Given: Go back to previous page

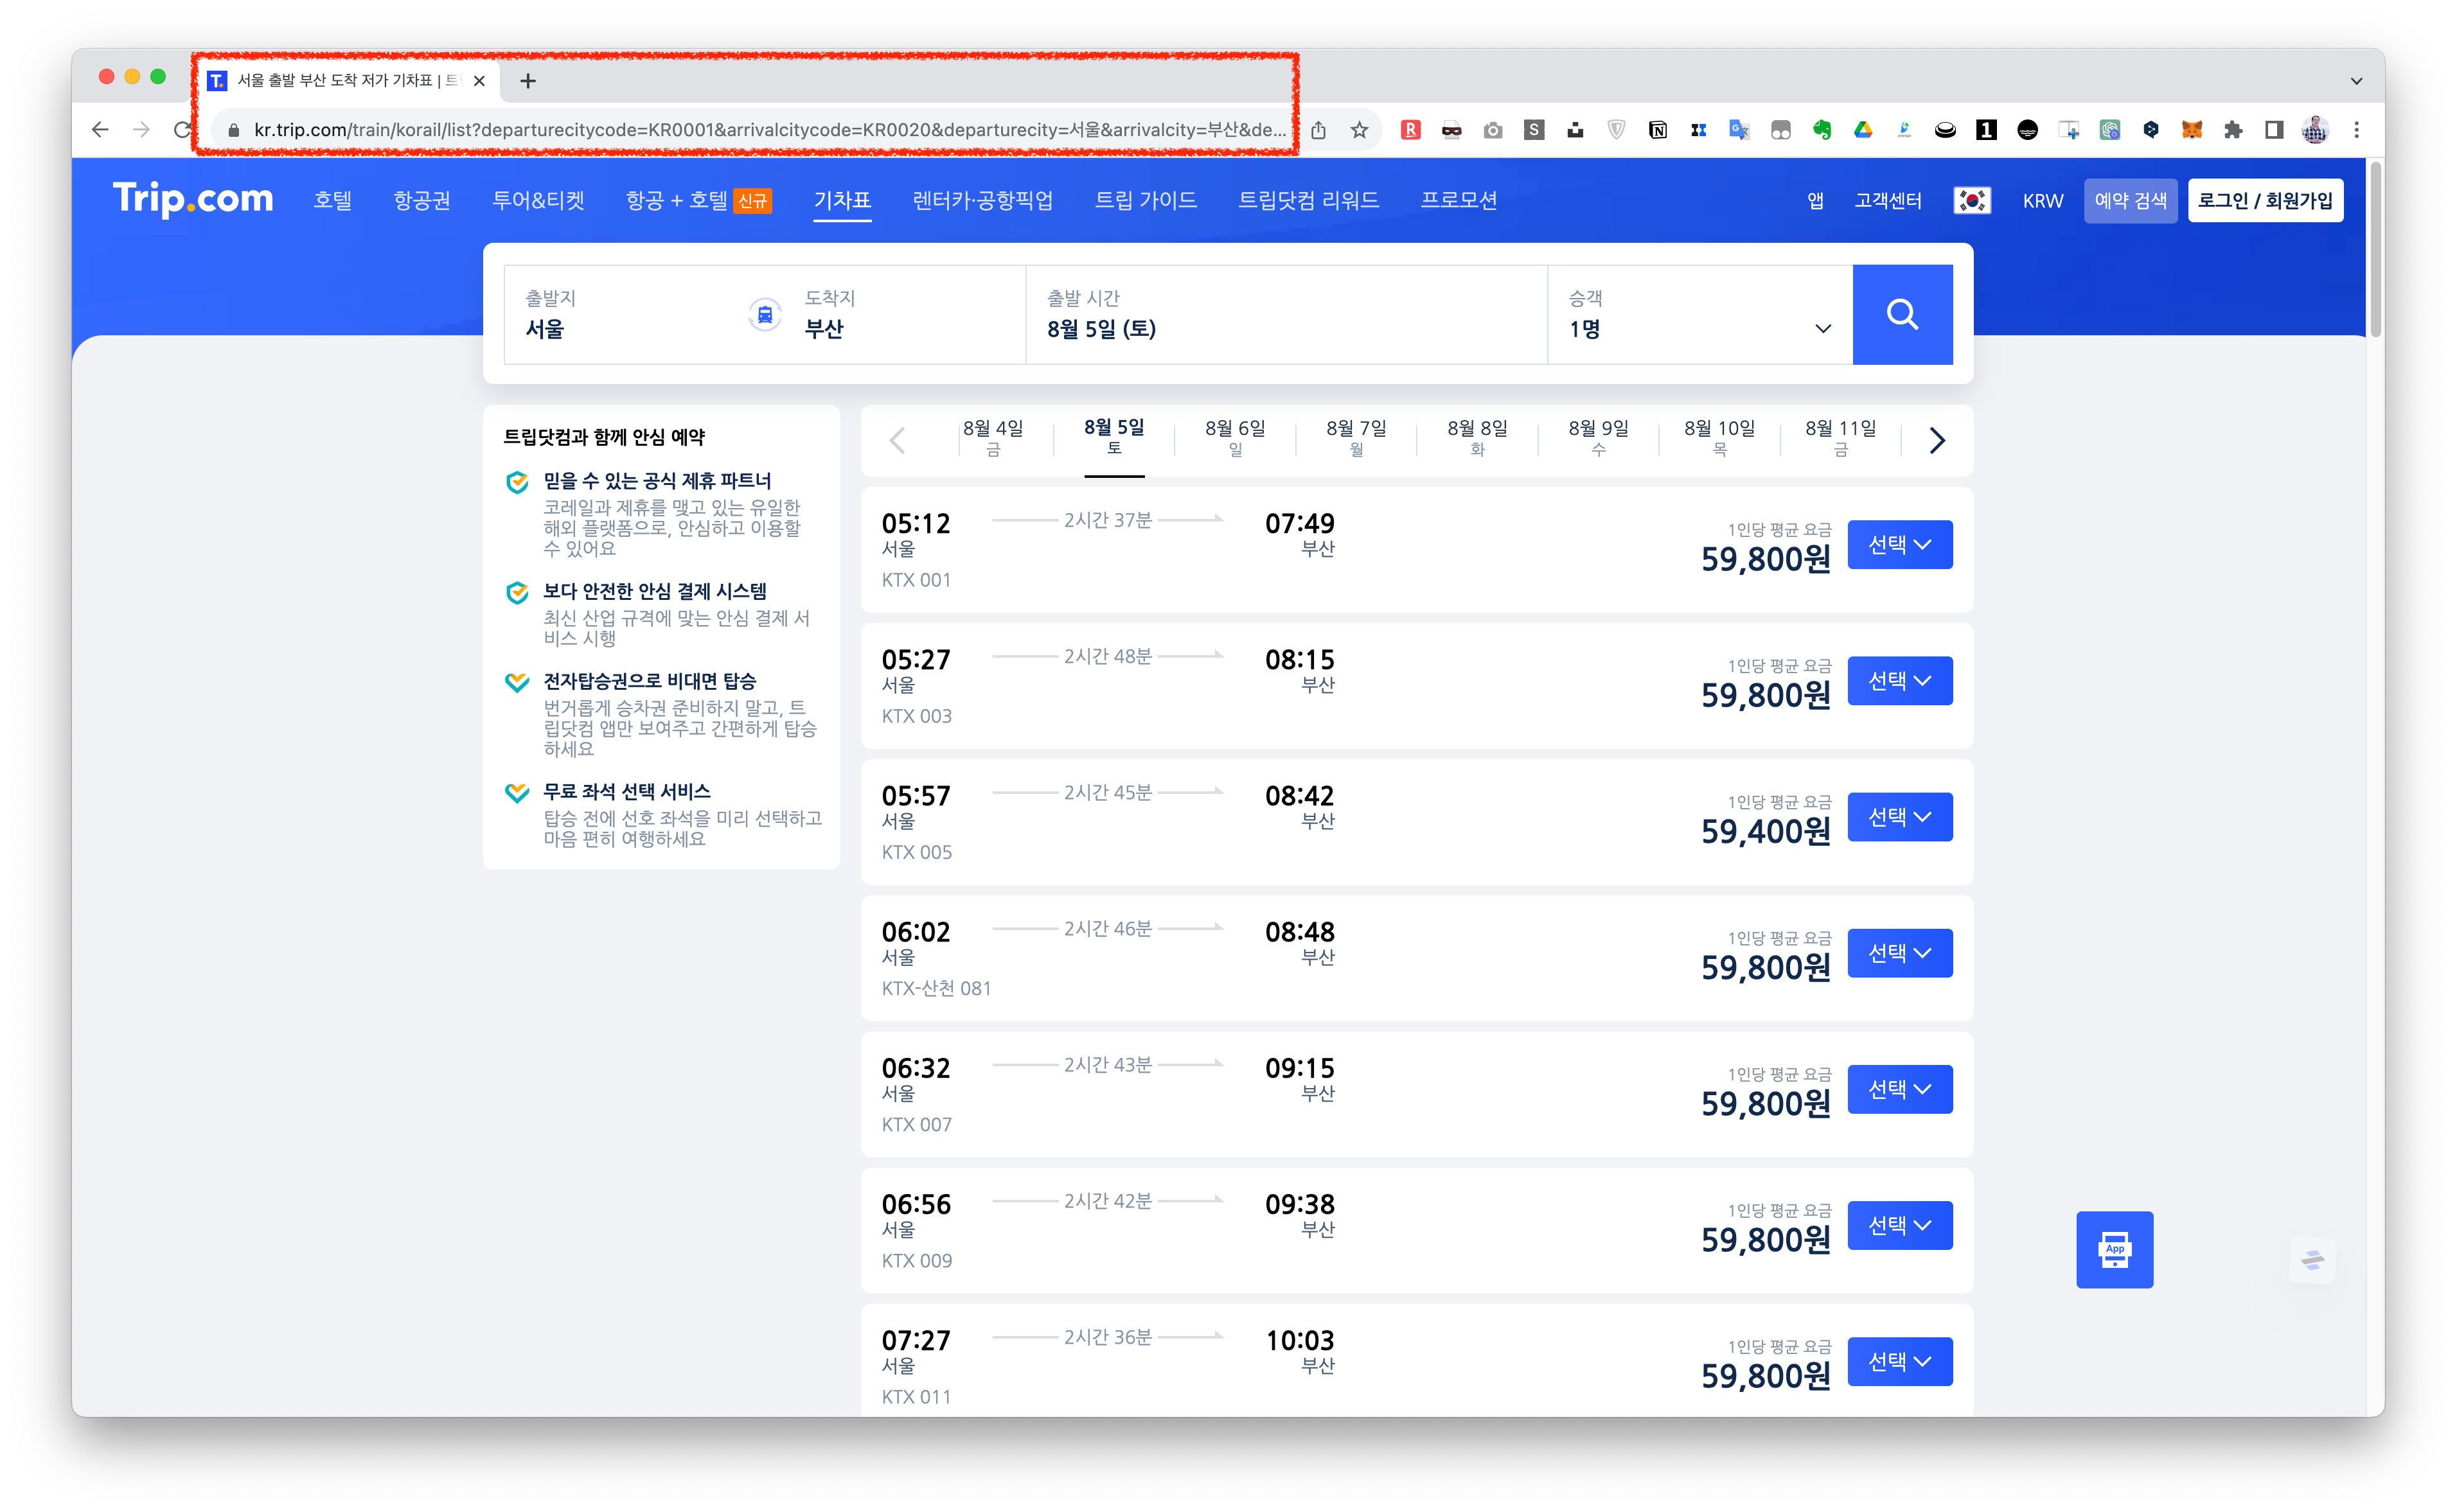Looking at the screenshot, I should (99, 130).
